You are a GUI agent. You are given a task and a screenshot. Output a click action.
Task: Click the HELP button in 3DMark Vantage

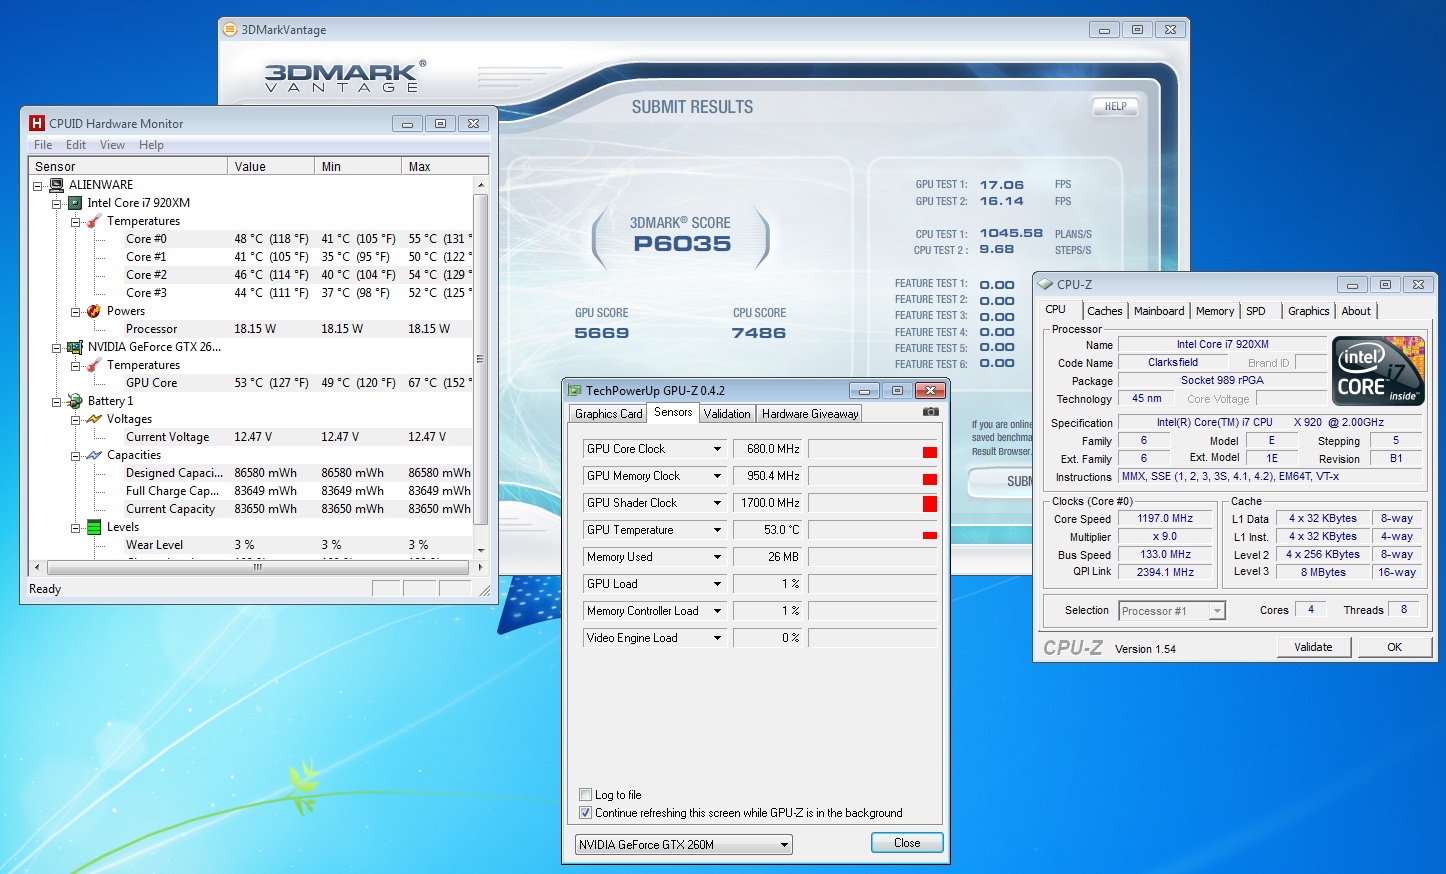[1116, 106]
